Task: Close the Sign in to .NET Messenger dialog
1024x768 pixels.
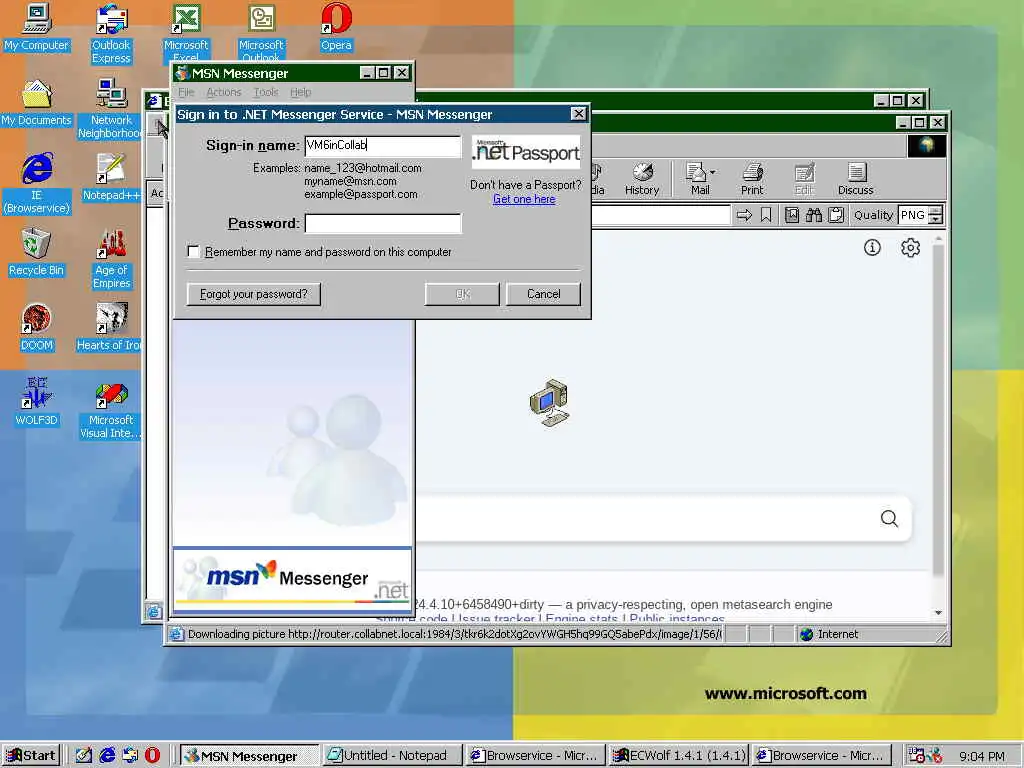Action: pos(578,114)
